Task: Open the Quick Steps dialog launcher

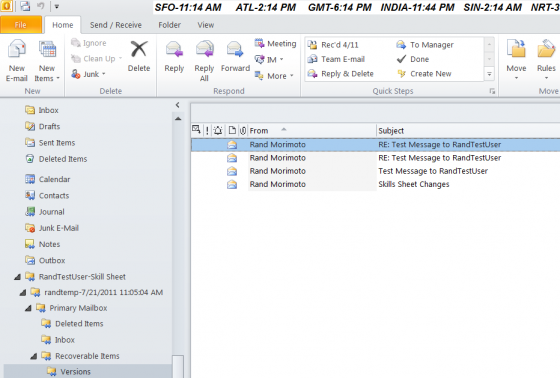Action: [492, 91]
